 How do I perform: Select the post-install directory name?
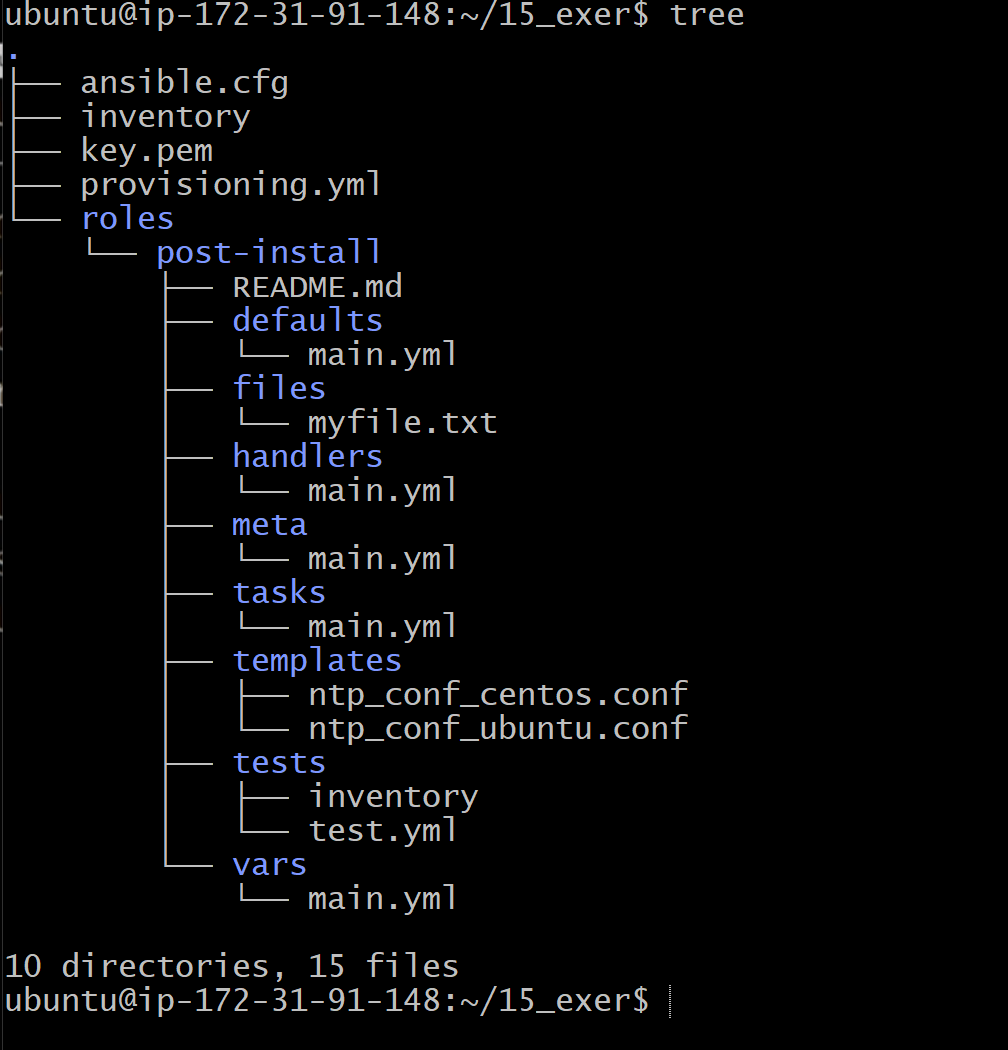(x=269, y=253)
